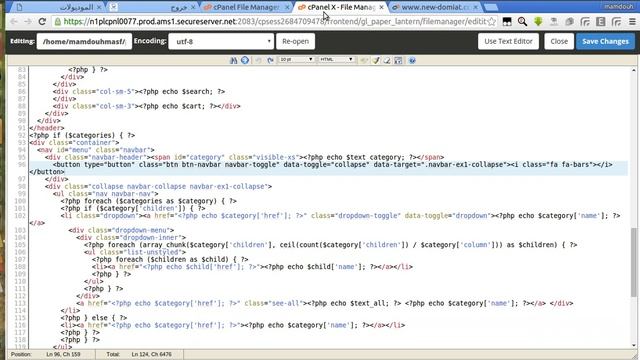Select the cPanel X - File Manager tab
This screenshot has width=640, height=360.
(341, 7)
